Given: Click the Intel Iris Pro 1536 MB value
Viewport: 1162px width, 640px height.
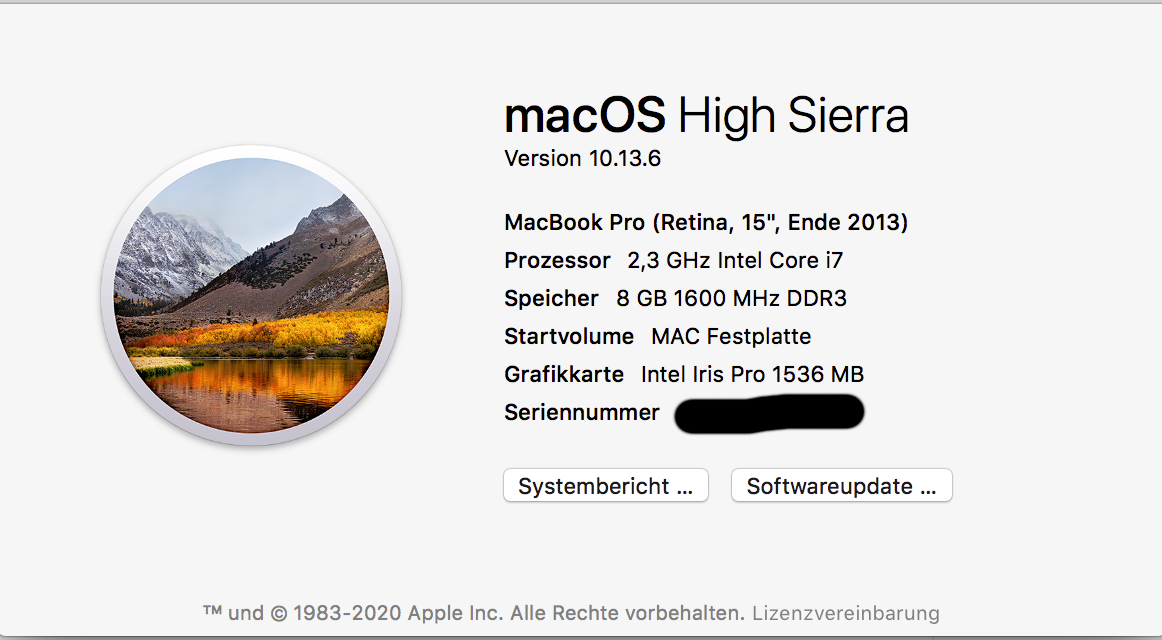Looking at the screenshot, I should pyautogui.click(x=752, y=374).
